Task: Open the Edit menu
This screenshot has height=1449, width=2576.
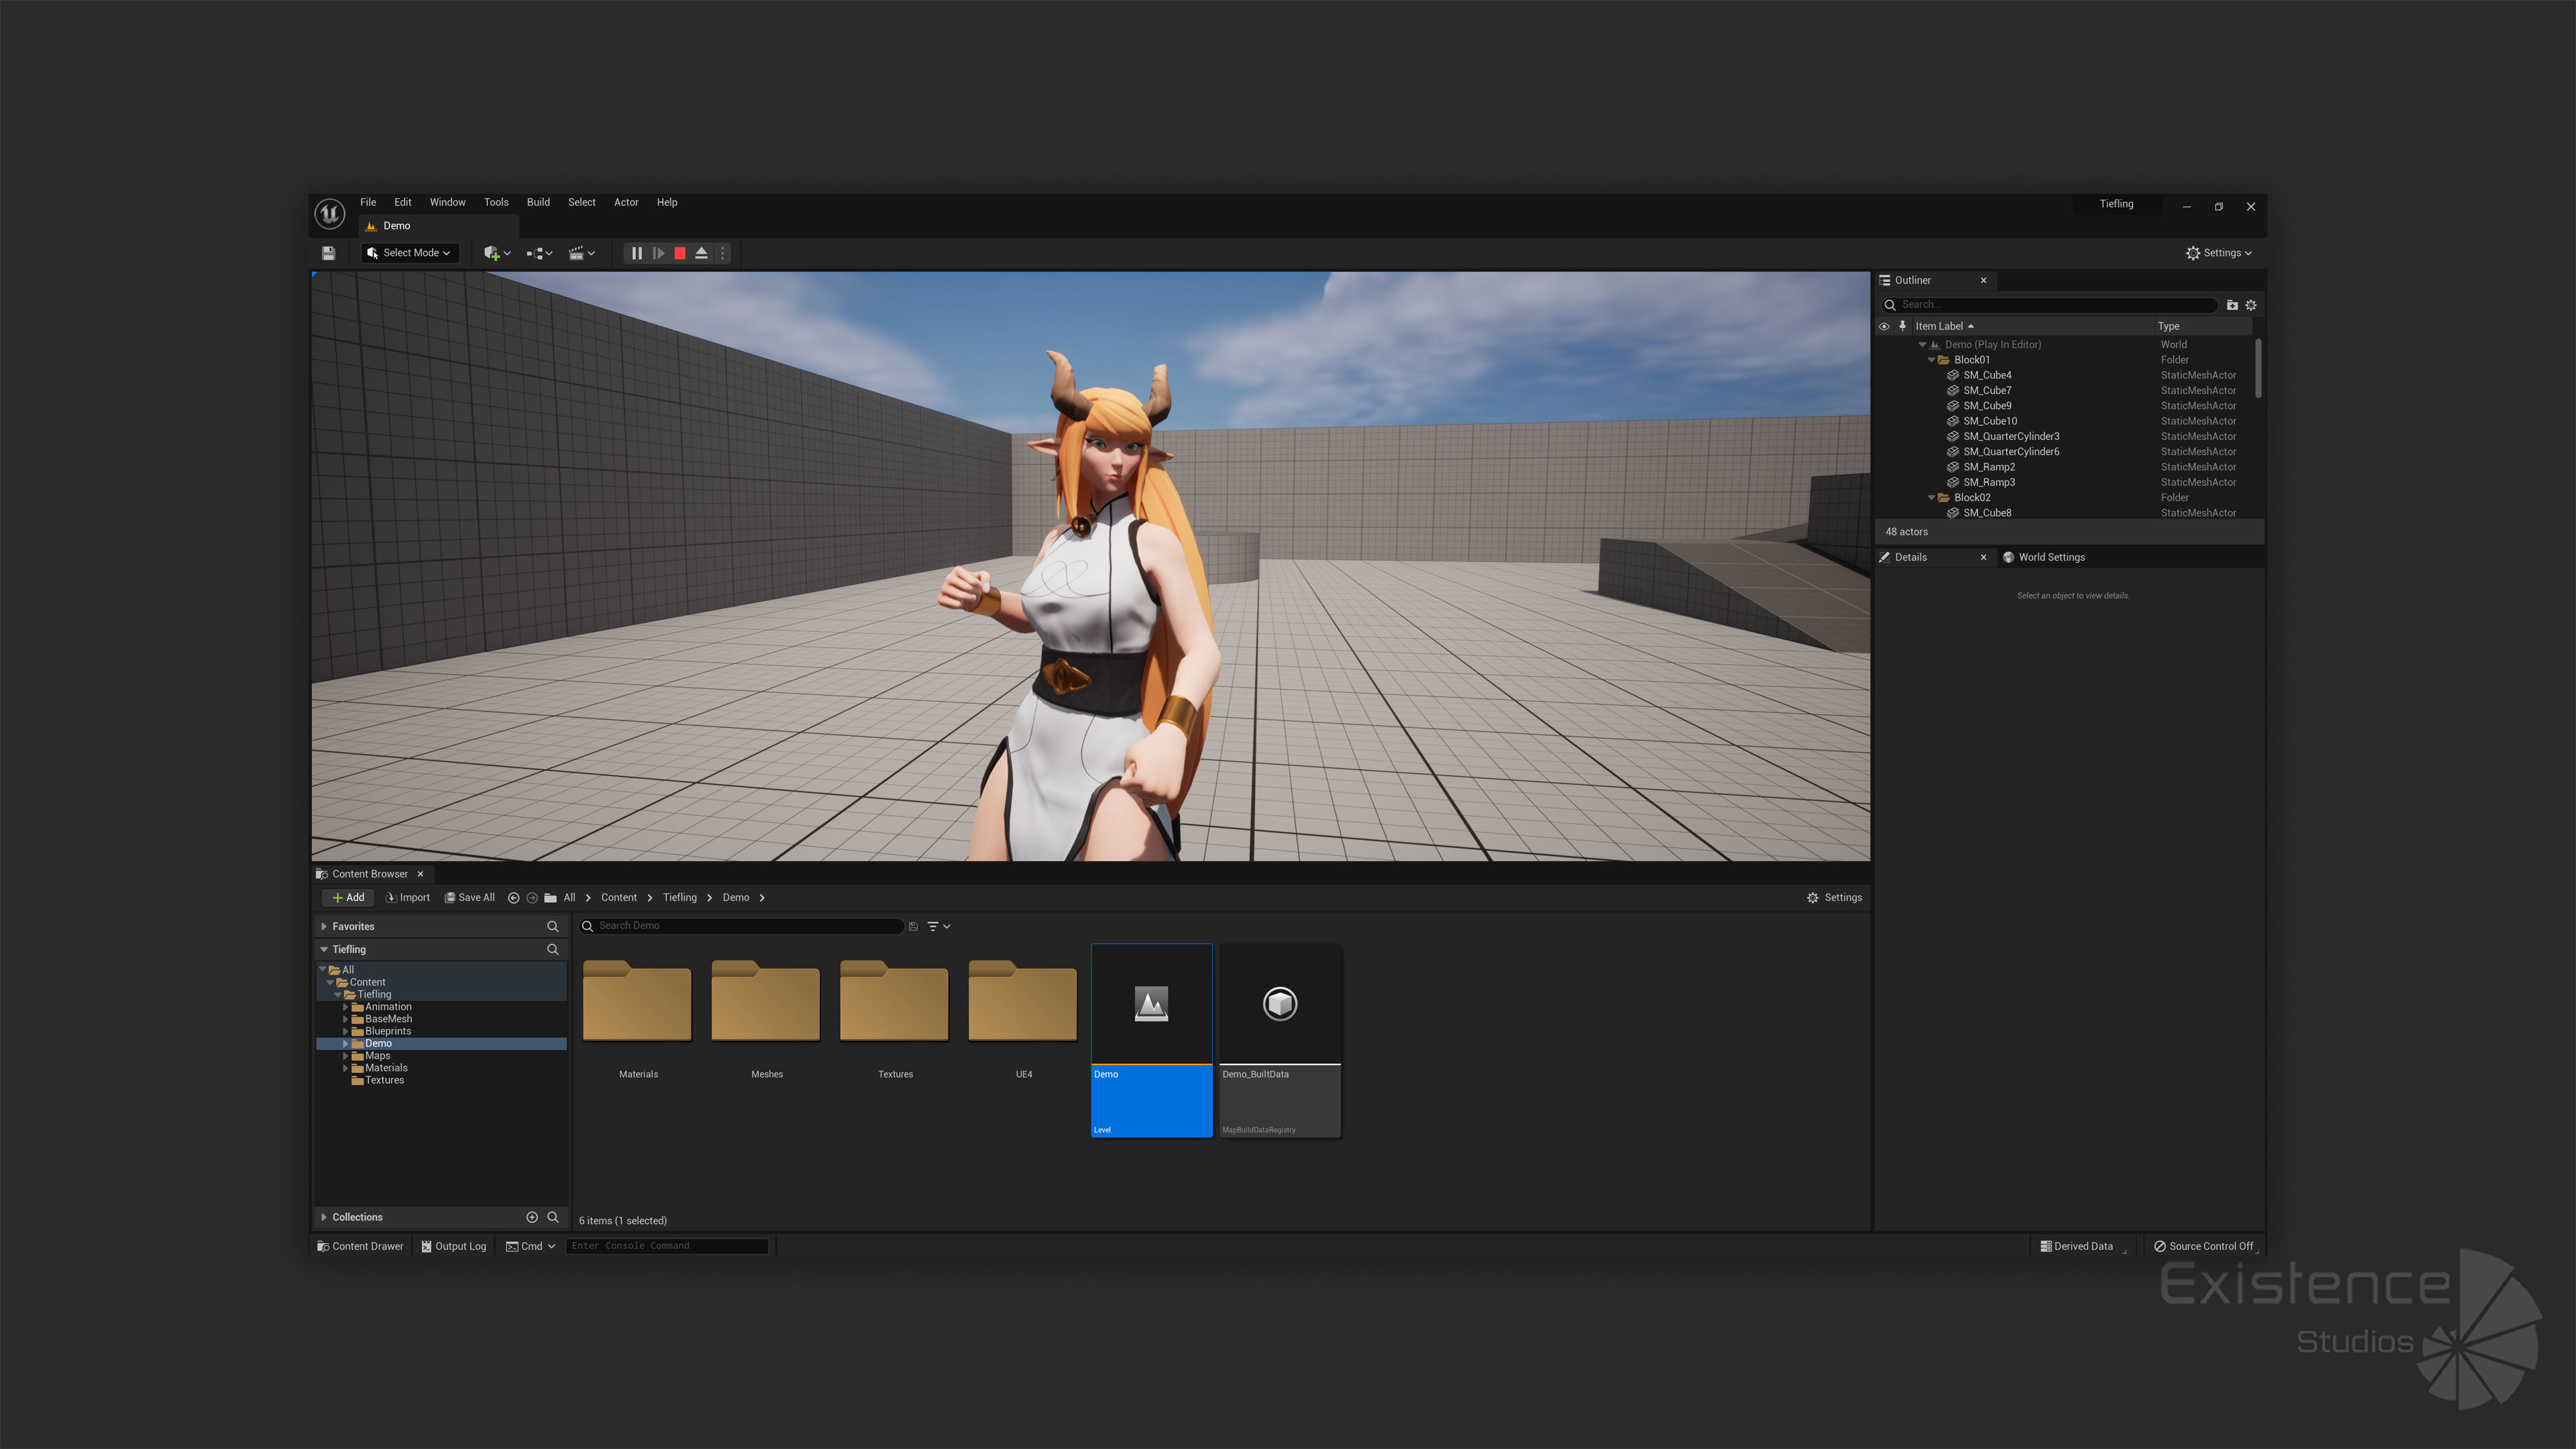Action: pos(403,202)
